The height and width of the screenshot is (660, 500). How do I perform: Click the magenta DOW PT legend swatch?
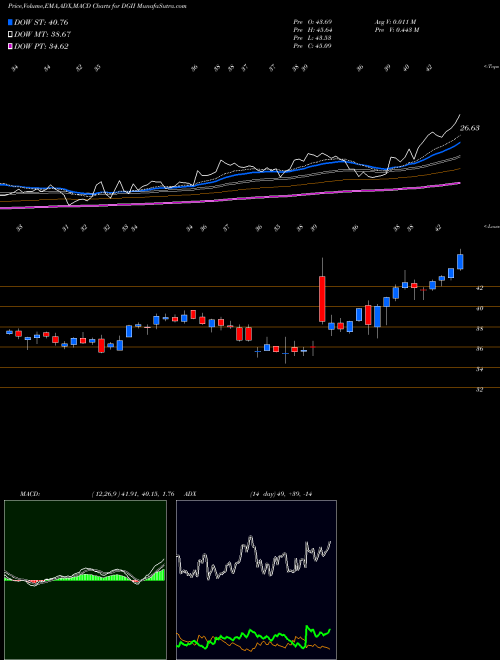[x=11, y=47]
